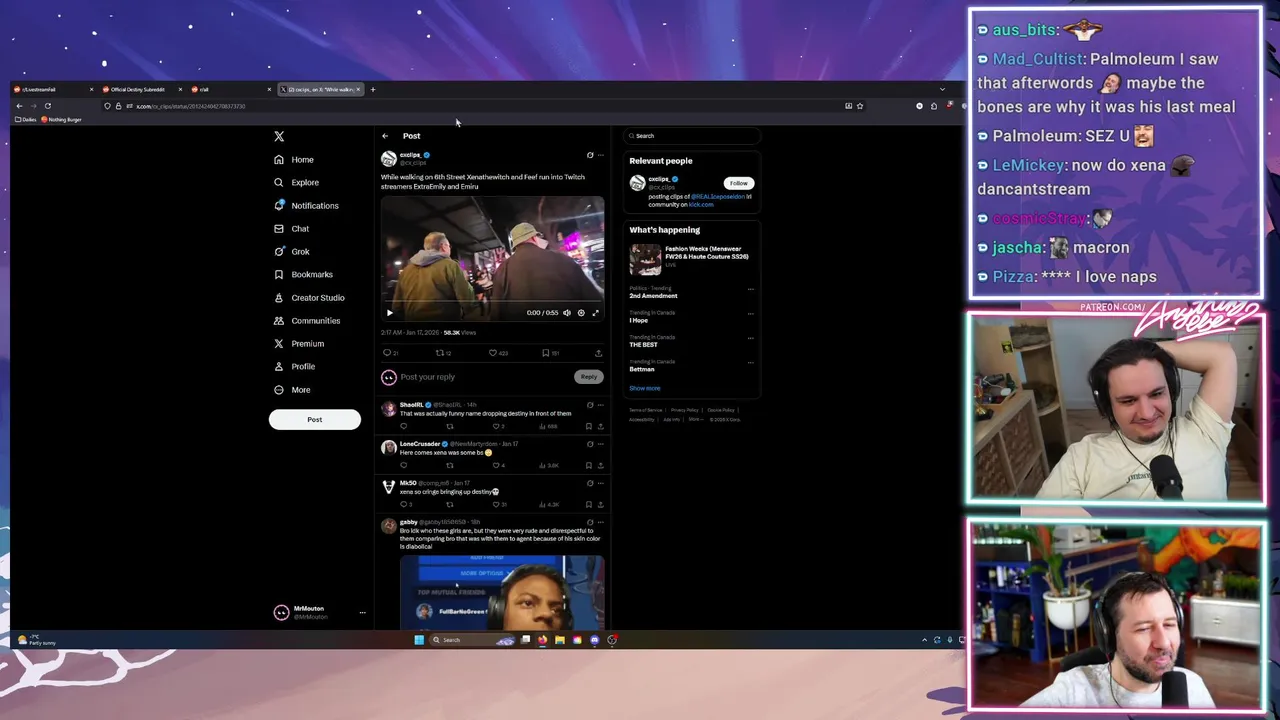
Task: Open Nothing Burger bookmark
Action: (x=62, y=119)
